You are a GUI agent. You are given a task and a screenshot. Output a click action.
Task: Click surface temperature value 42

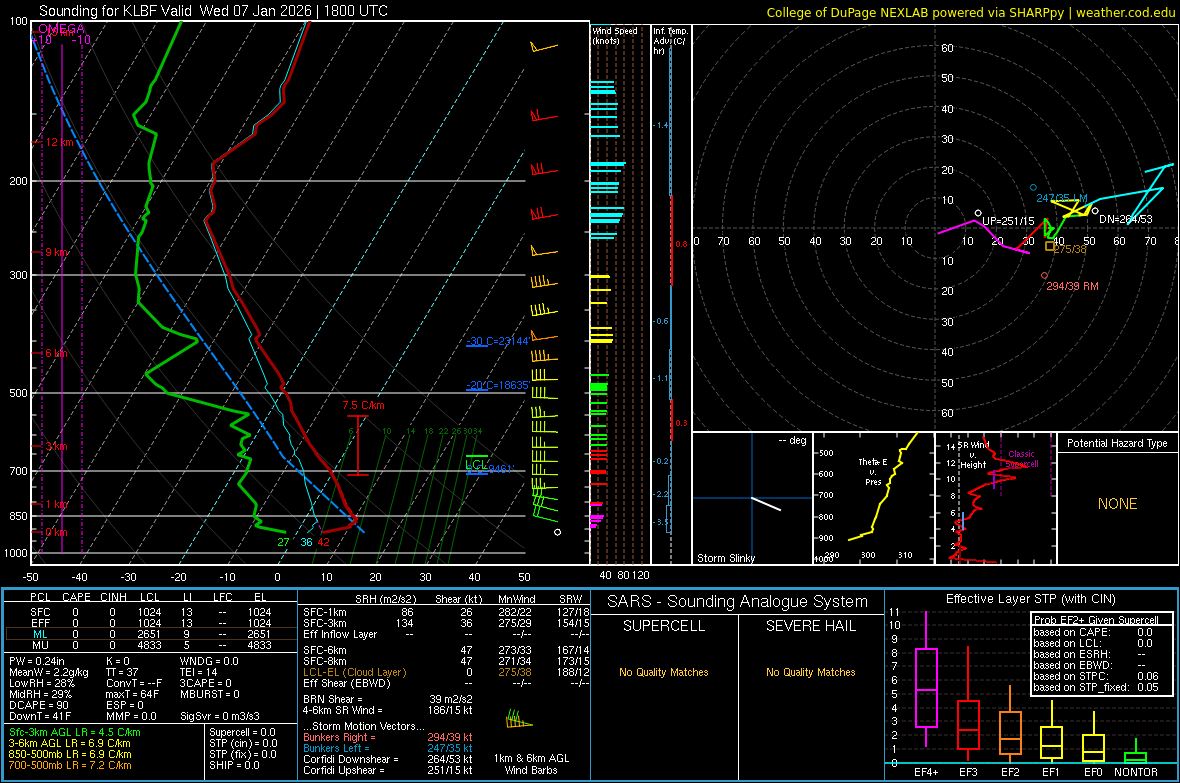tap(324, 542)
